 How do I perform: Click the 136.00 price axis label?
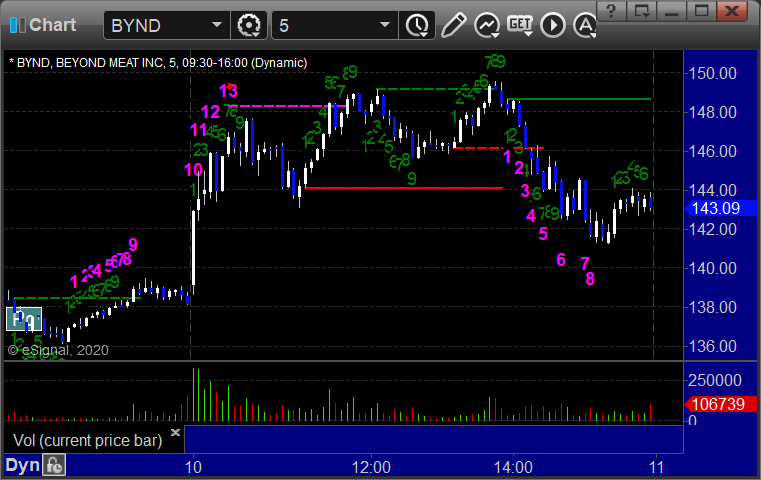point(712,346)
